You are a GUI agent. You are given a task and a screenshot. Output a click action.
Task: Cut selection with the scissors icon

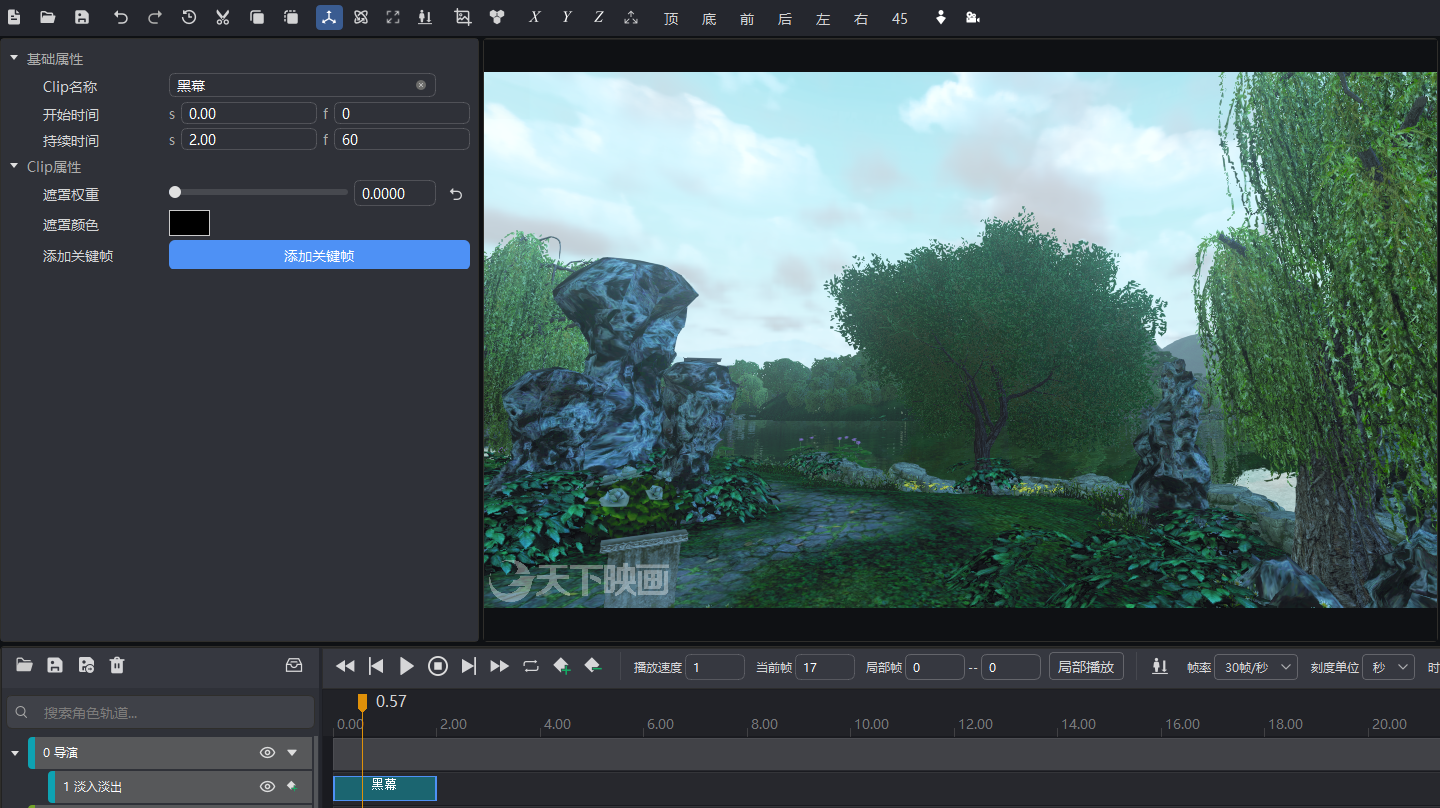point(223,17)
